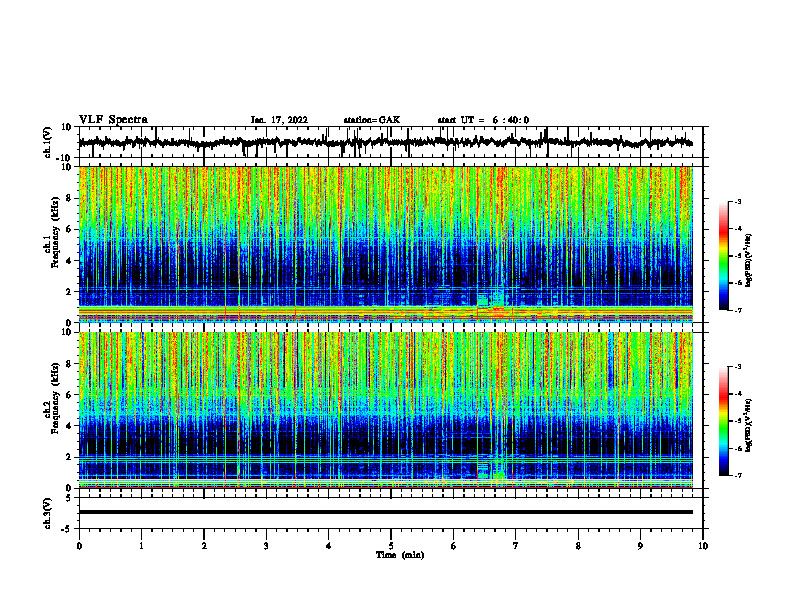This screenshot has height=612, width=792.
Task: Click time axis tick label '3'
Action: click(x=266, y=546)
